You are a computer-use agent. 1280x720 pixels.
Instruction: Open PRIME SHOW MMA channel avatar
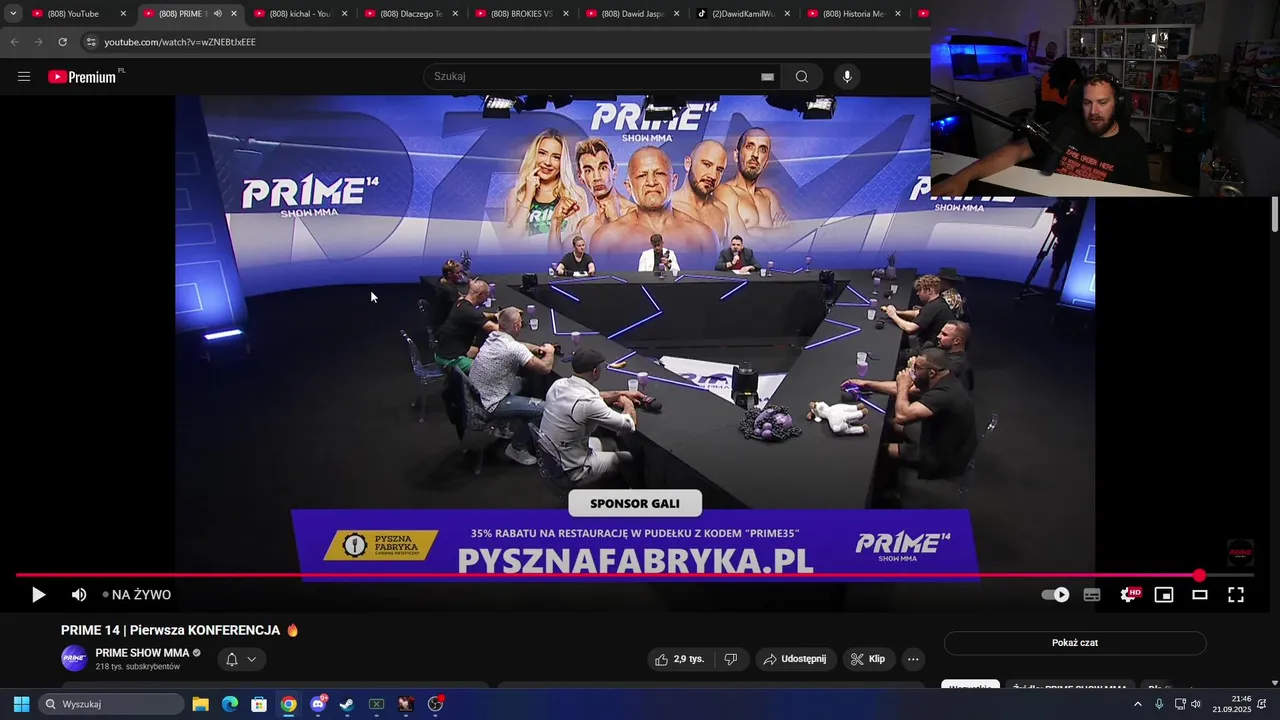[74, 658]
